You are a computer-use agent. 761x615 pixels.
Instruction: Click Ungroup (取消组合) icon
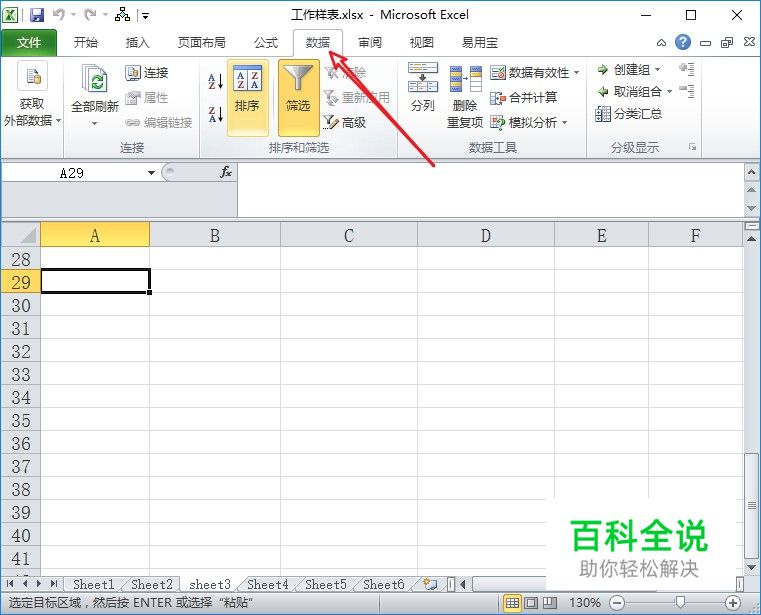(x=603, y=92)
